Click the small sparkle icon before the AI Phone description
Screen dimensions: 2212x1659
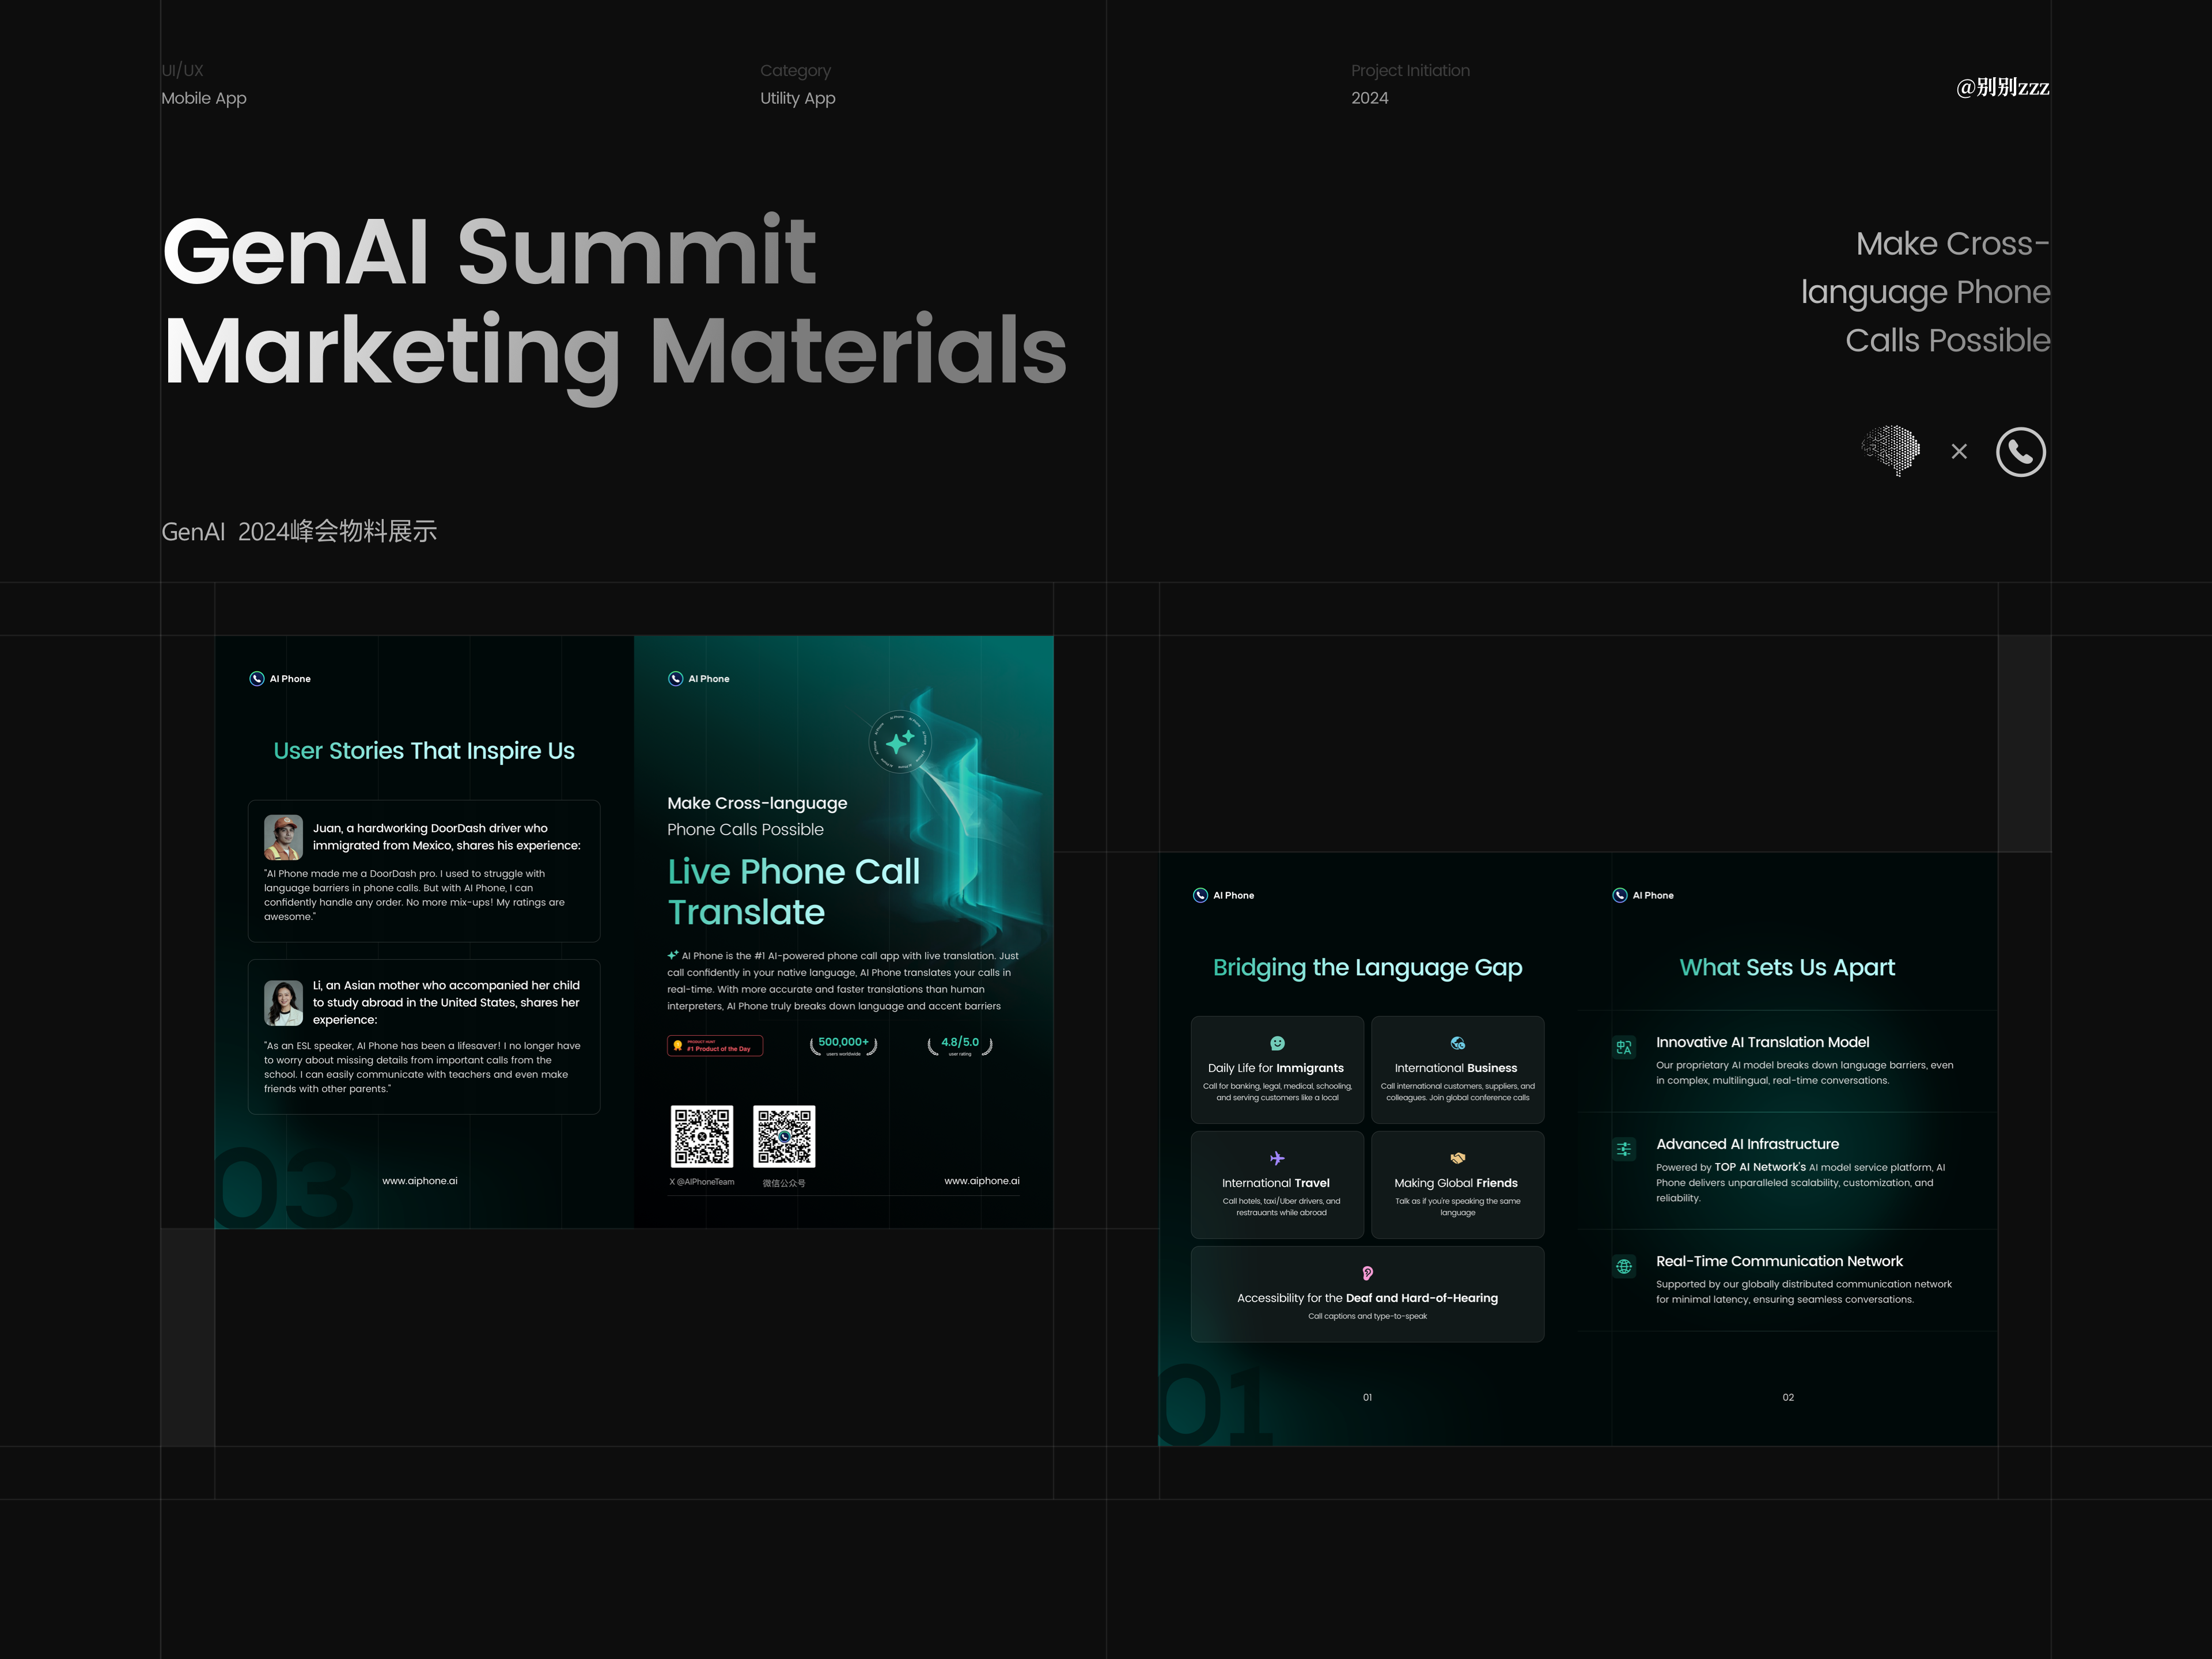(673, 955)
